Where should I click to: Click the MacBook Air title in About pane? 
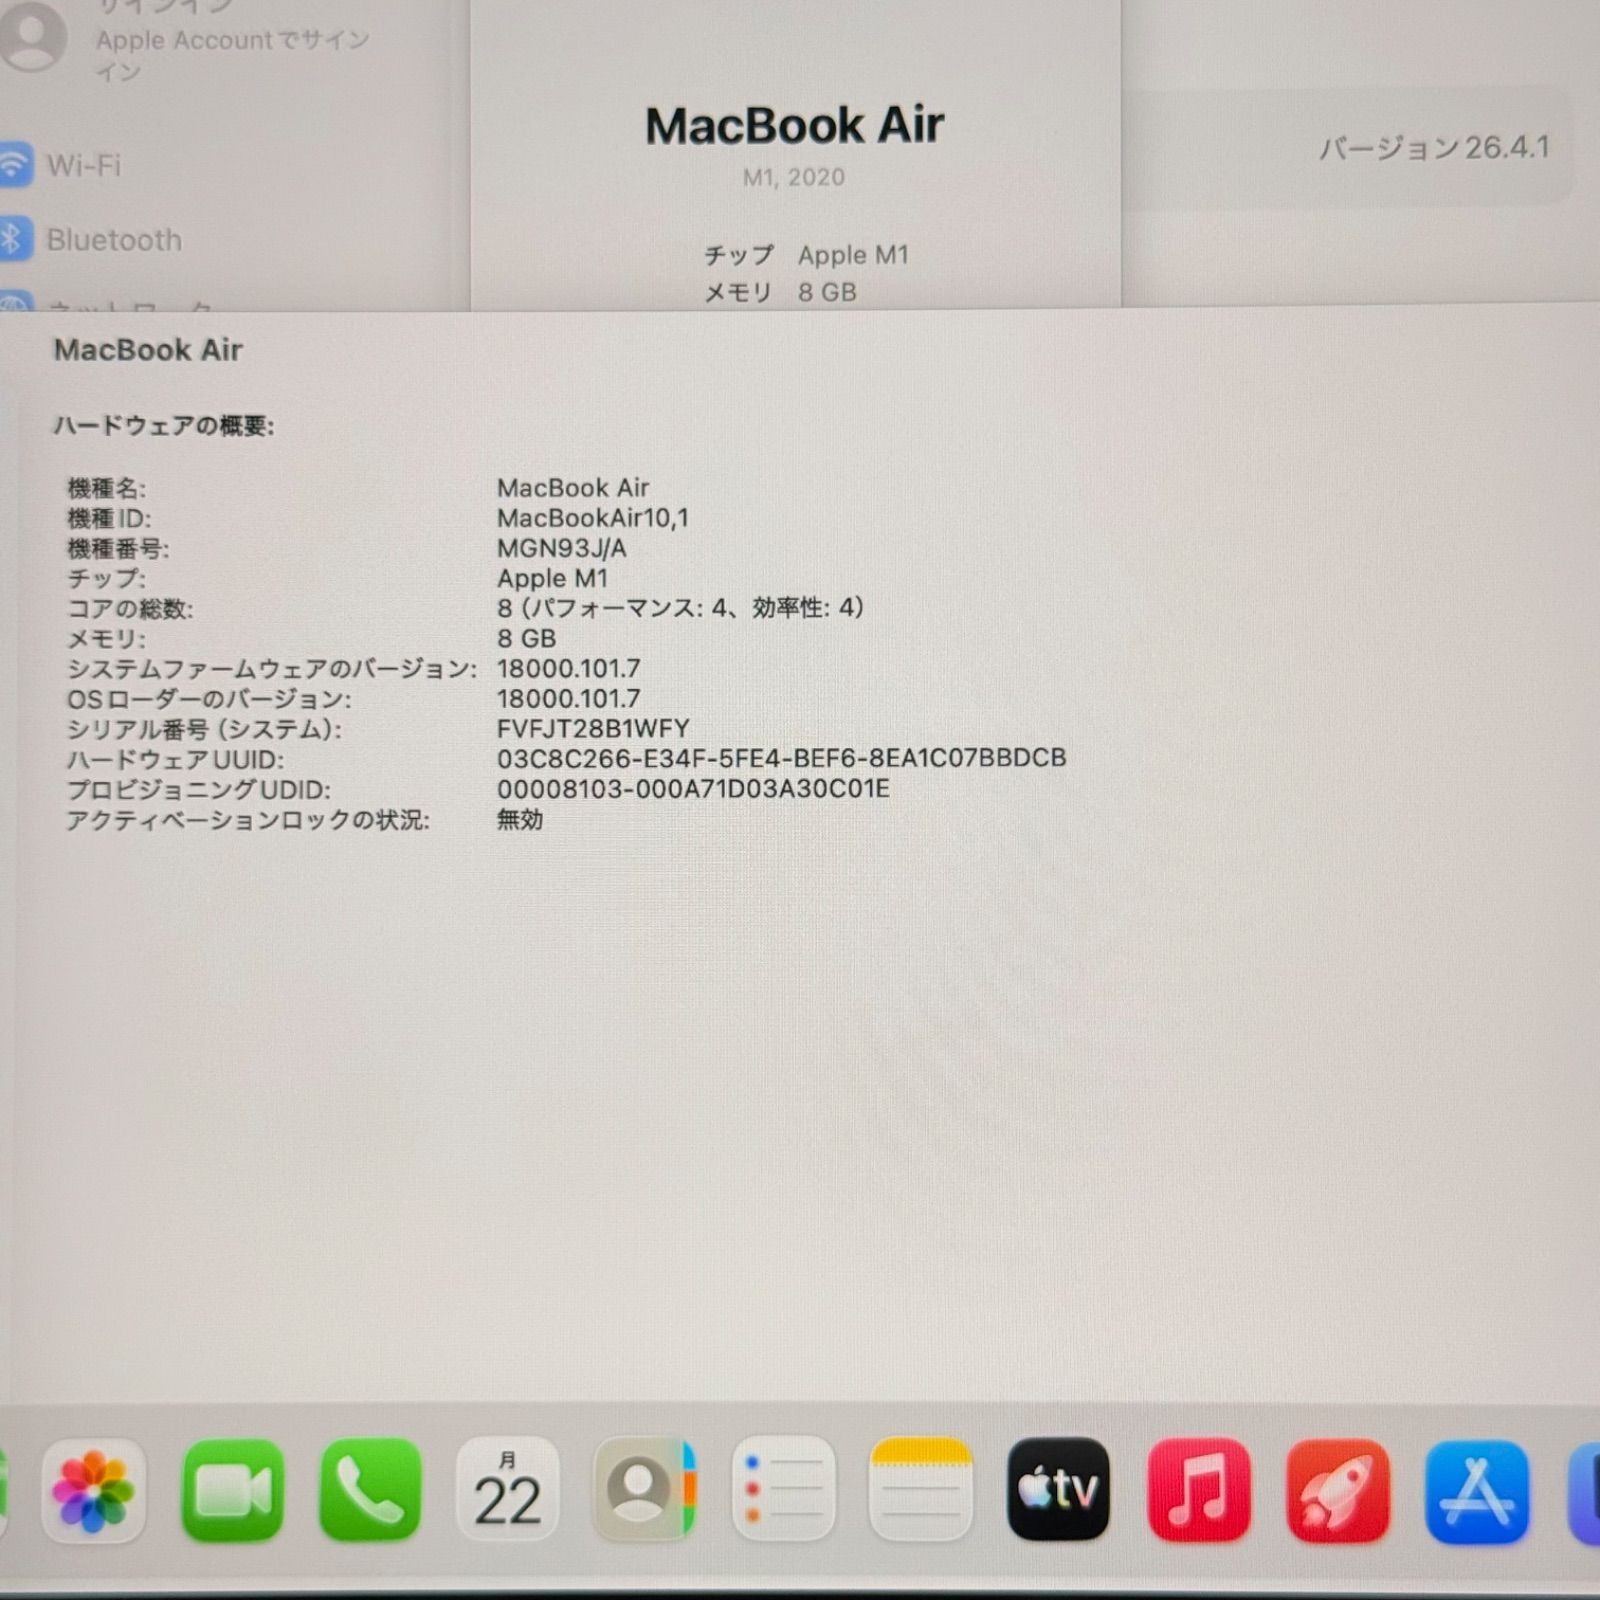[x=794, y=126]
